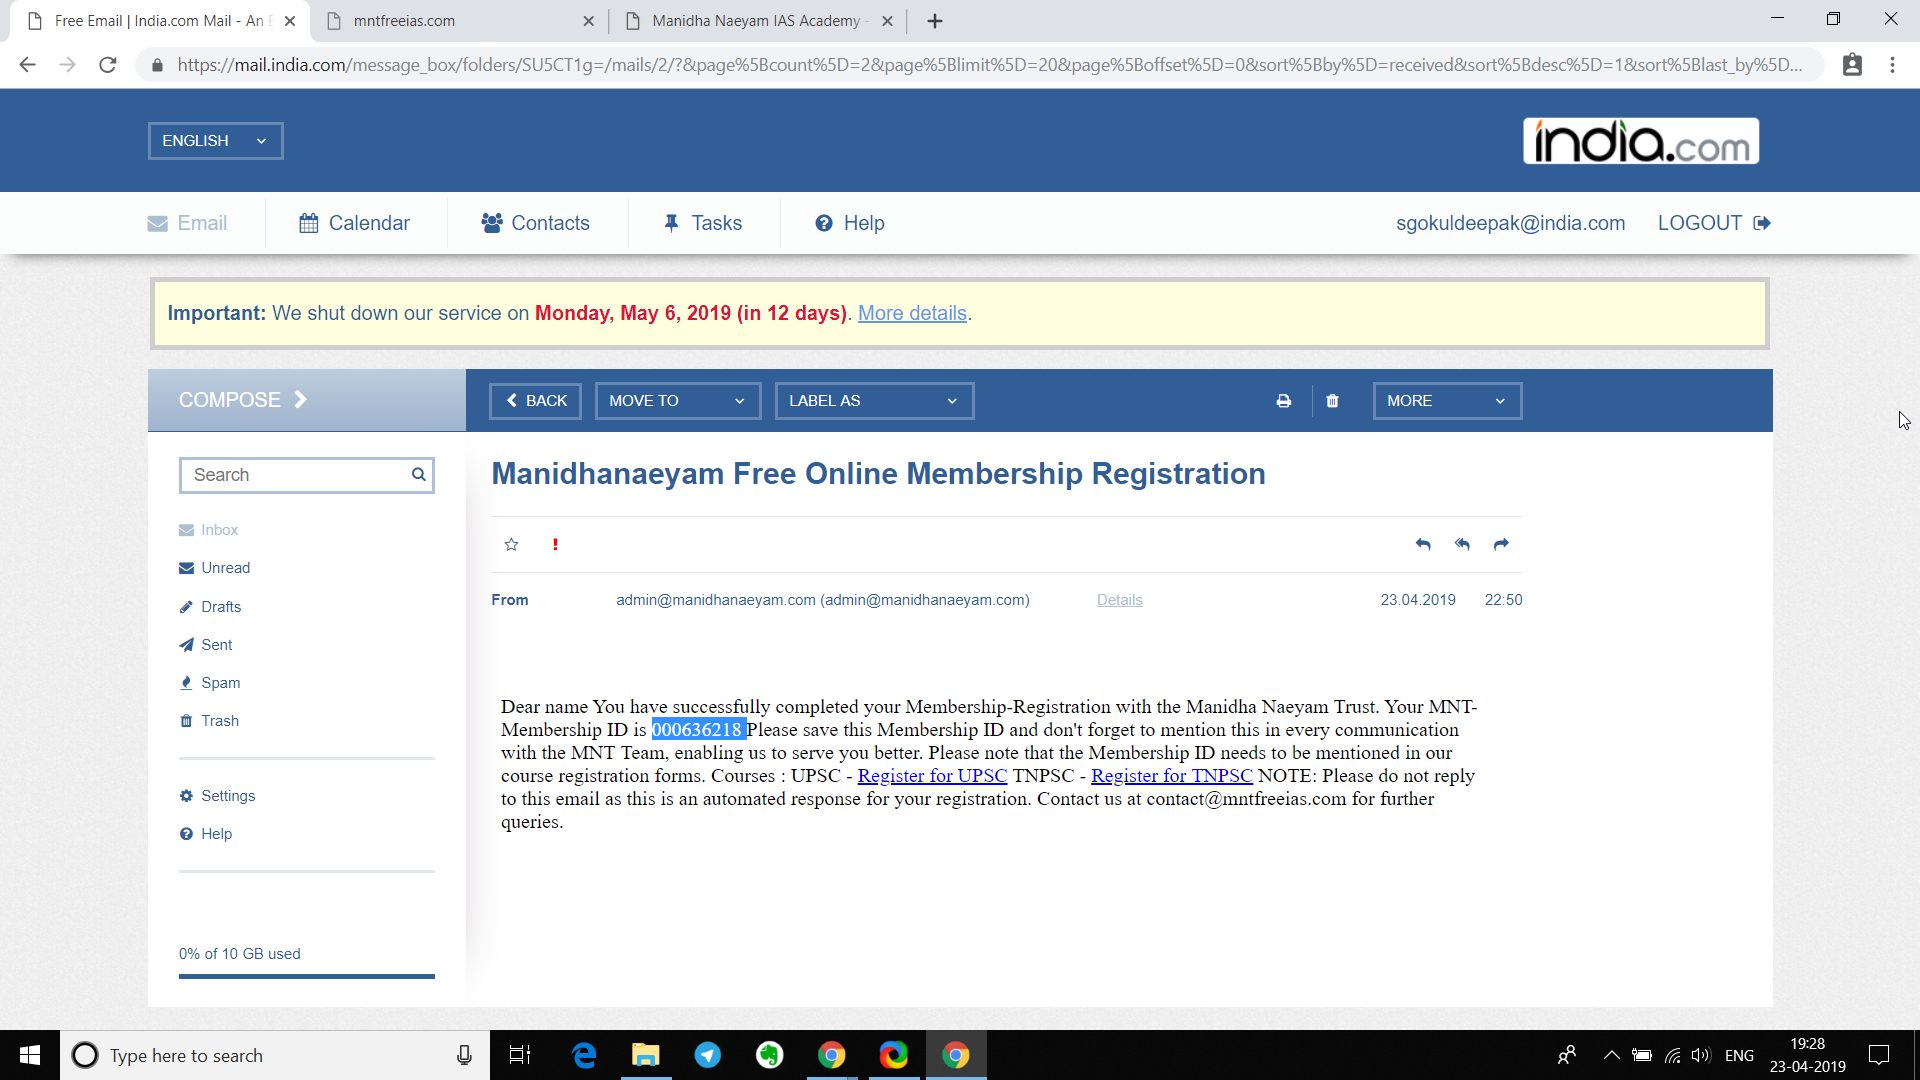
Task: Delete this email with the trash icon
Action: coord(1332,401)
